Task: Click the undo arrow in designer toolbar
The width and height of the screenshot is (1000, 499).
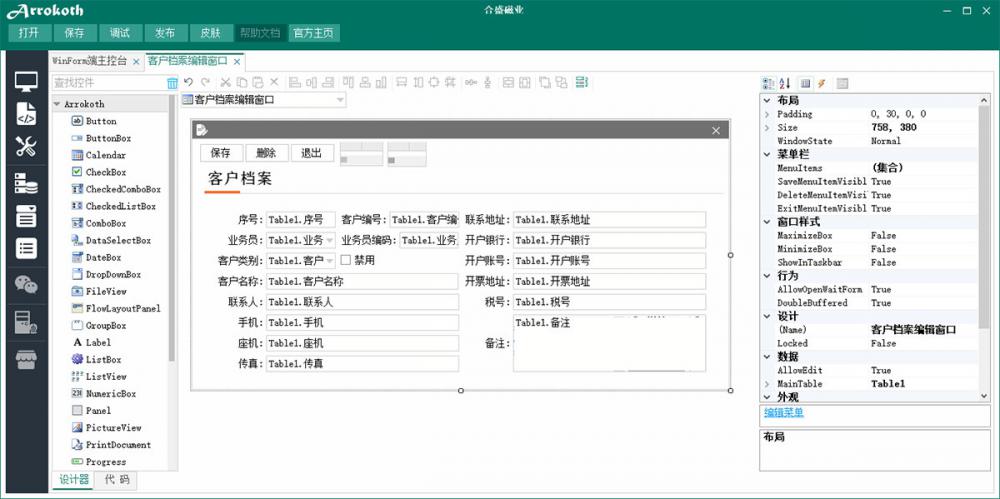Action: click(x=188, y=82)
